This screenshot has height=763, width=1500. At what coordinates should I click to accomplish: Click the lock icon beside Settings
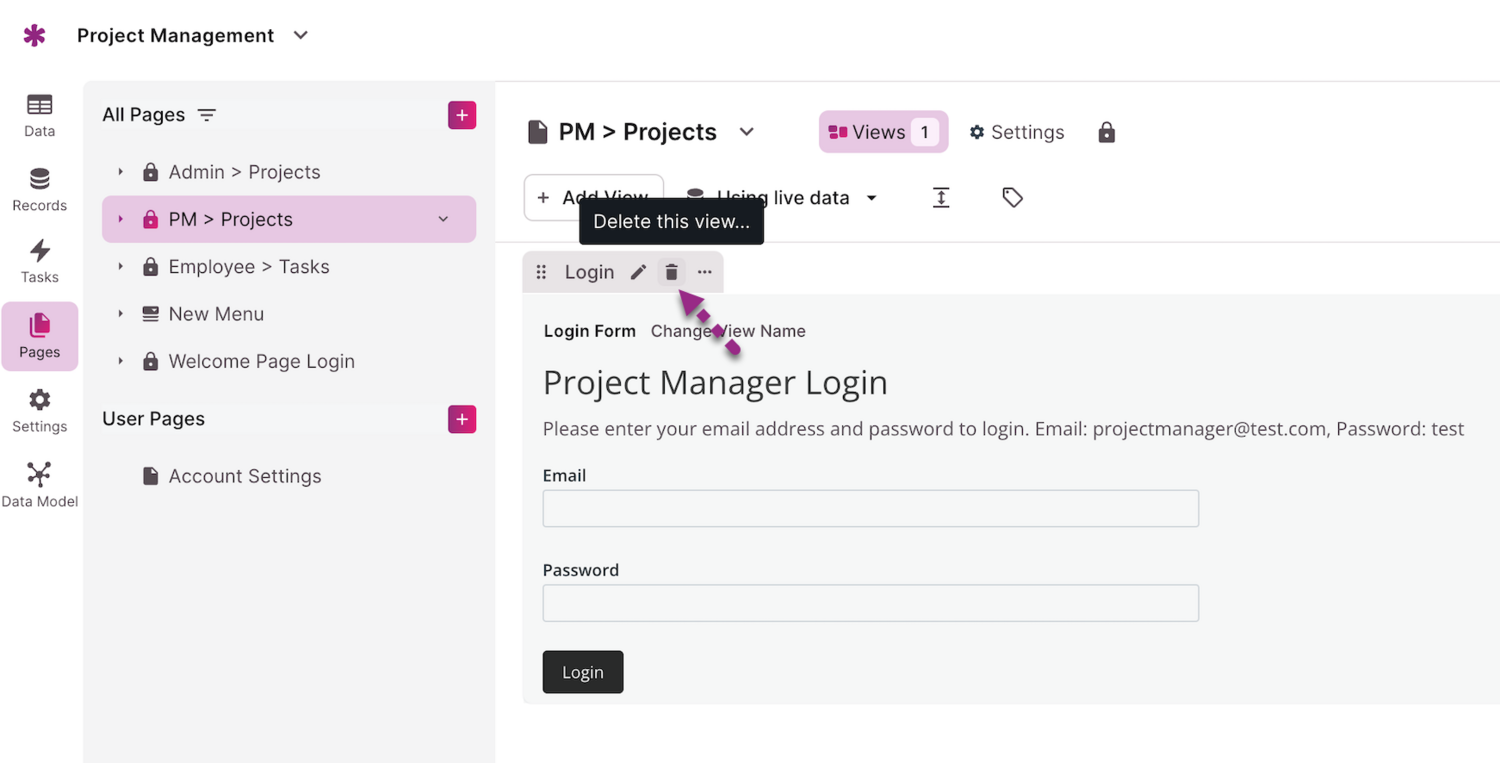pos(1106,132)
